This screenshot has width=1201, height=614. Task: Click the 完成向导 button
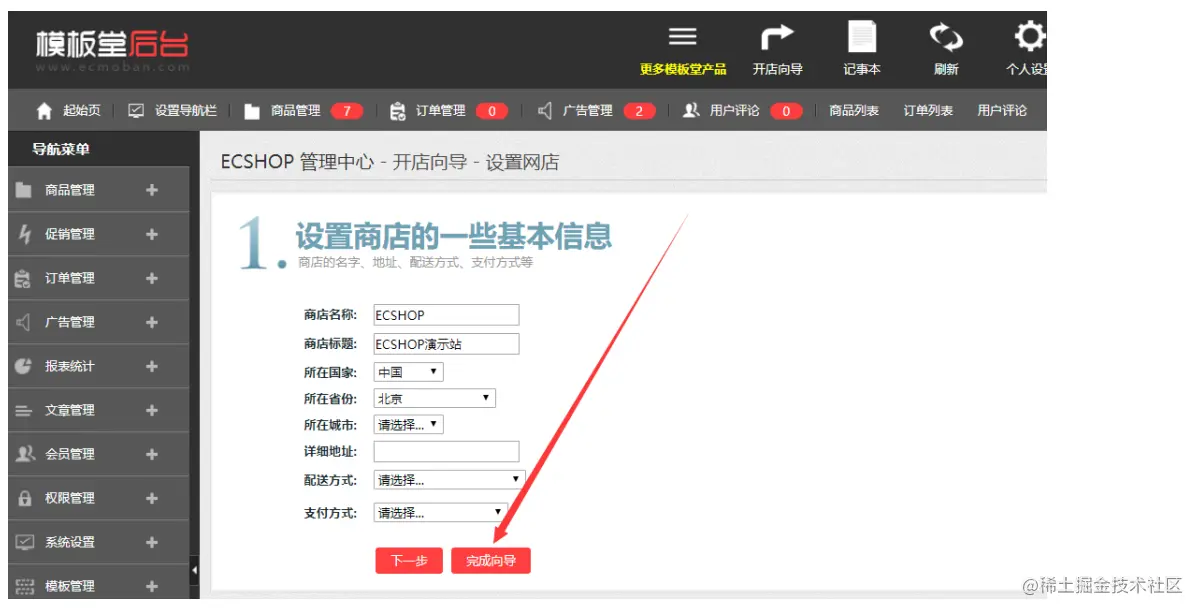pyautogui.click(x=491, y=561)
